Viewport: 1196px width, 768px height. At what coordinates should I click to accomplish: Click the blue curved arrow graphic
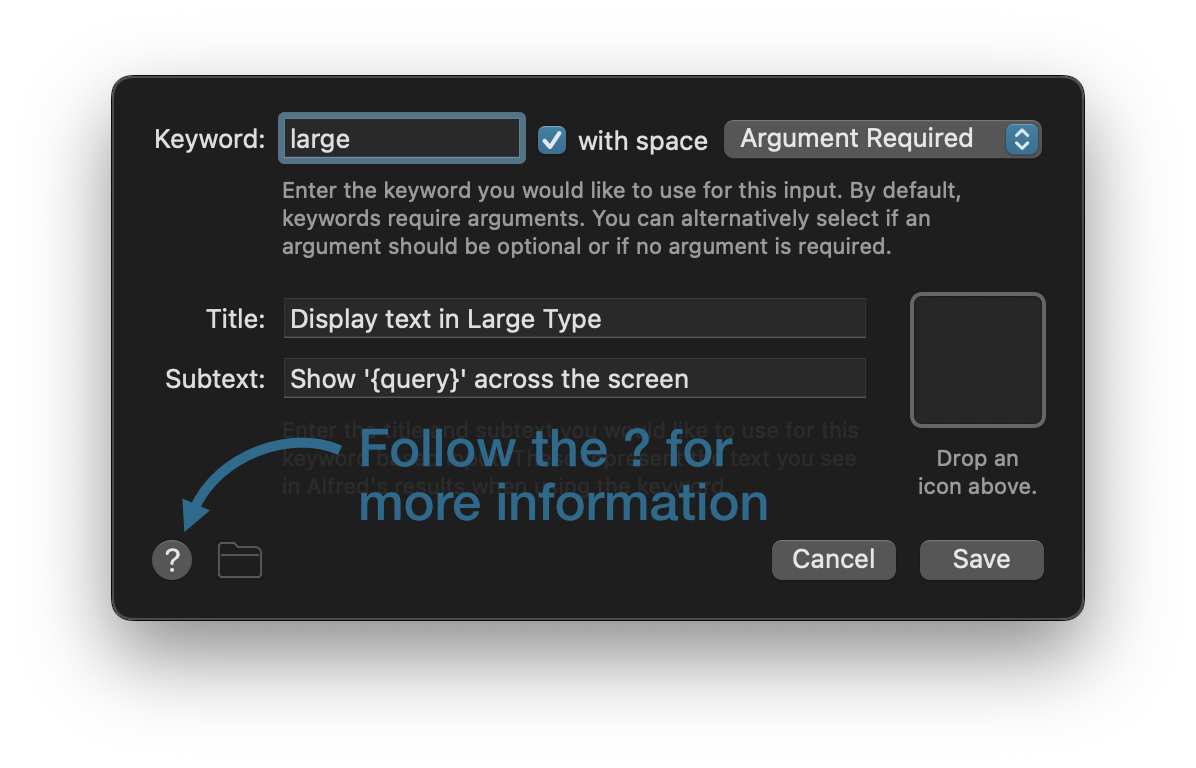coord(250,475)
